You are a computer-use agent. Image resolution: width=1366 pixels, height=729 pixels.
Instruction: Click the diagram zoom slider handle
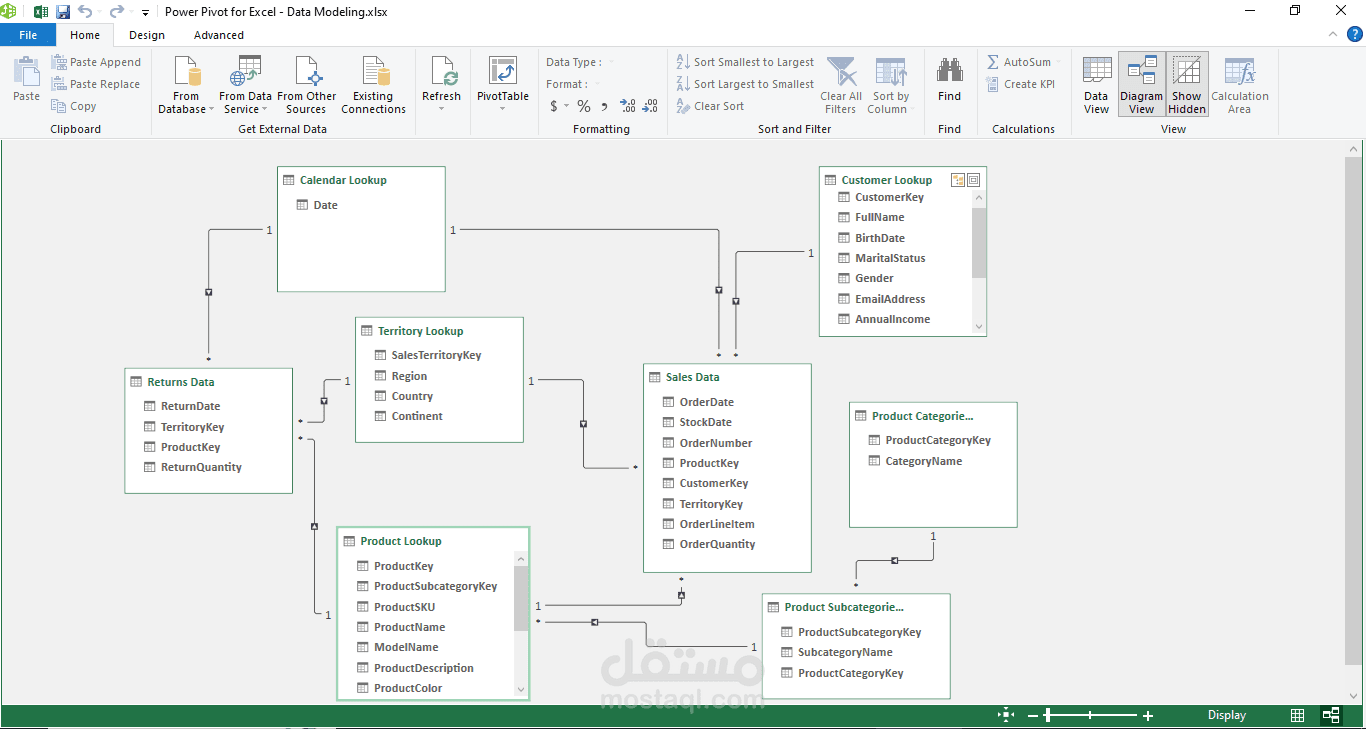coord(1048,715)
